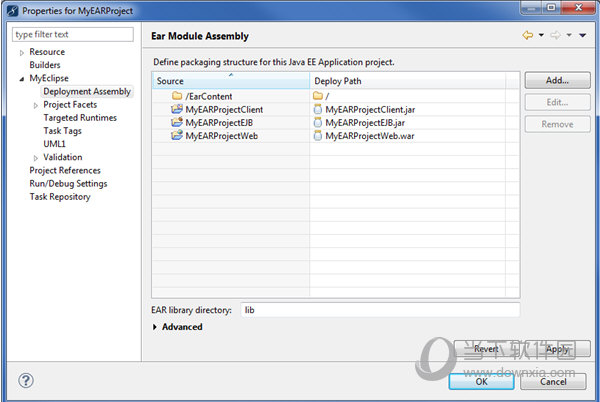Click the MyEARProjectWeb.war archive icon
Image resolution: width=600 pixels, height=402 pixels.
coord(318,135)
